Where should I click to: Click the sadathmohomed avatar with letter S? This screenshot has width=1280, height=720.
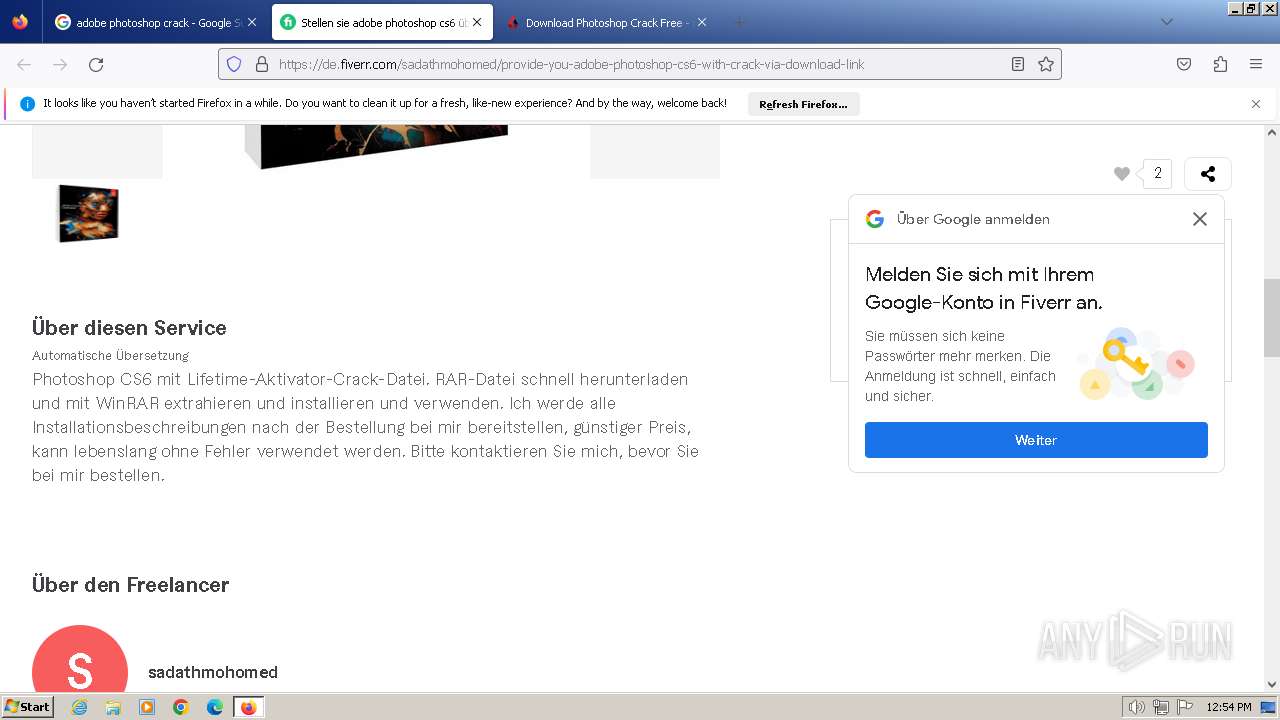(80, 660)
